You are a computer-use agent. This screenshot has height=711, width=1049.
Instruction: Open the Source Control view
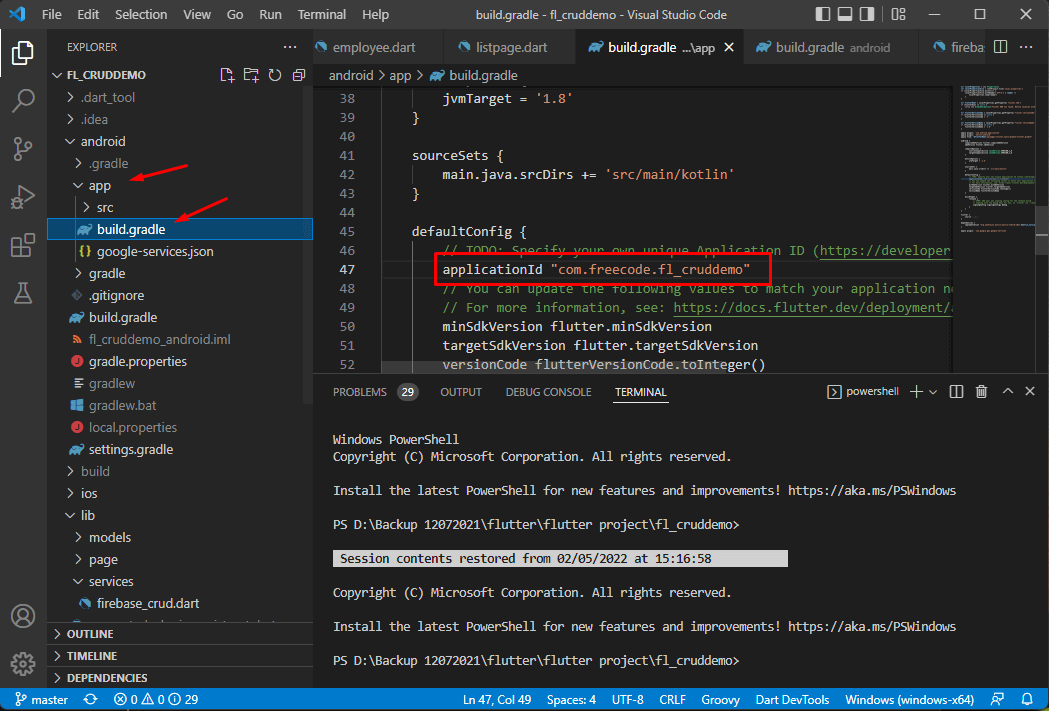[x=23, y=148]
